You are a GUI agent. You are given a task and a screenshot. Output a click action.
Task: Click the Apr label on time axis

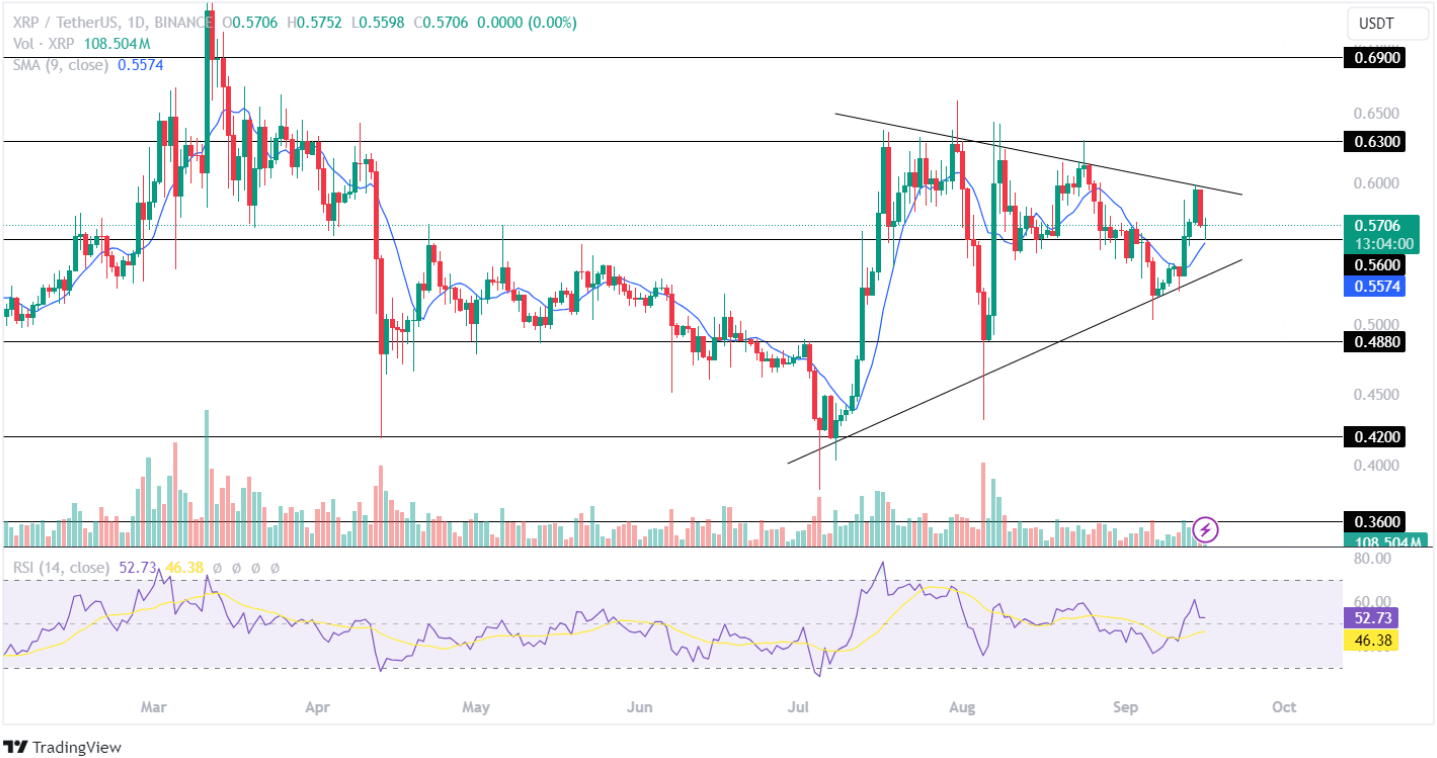[x=318, y=707]
